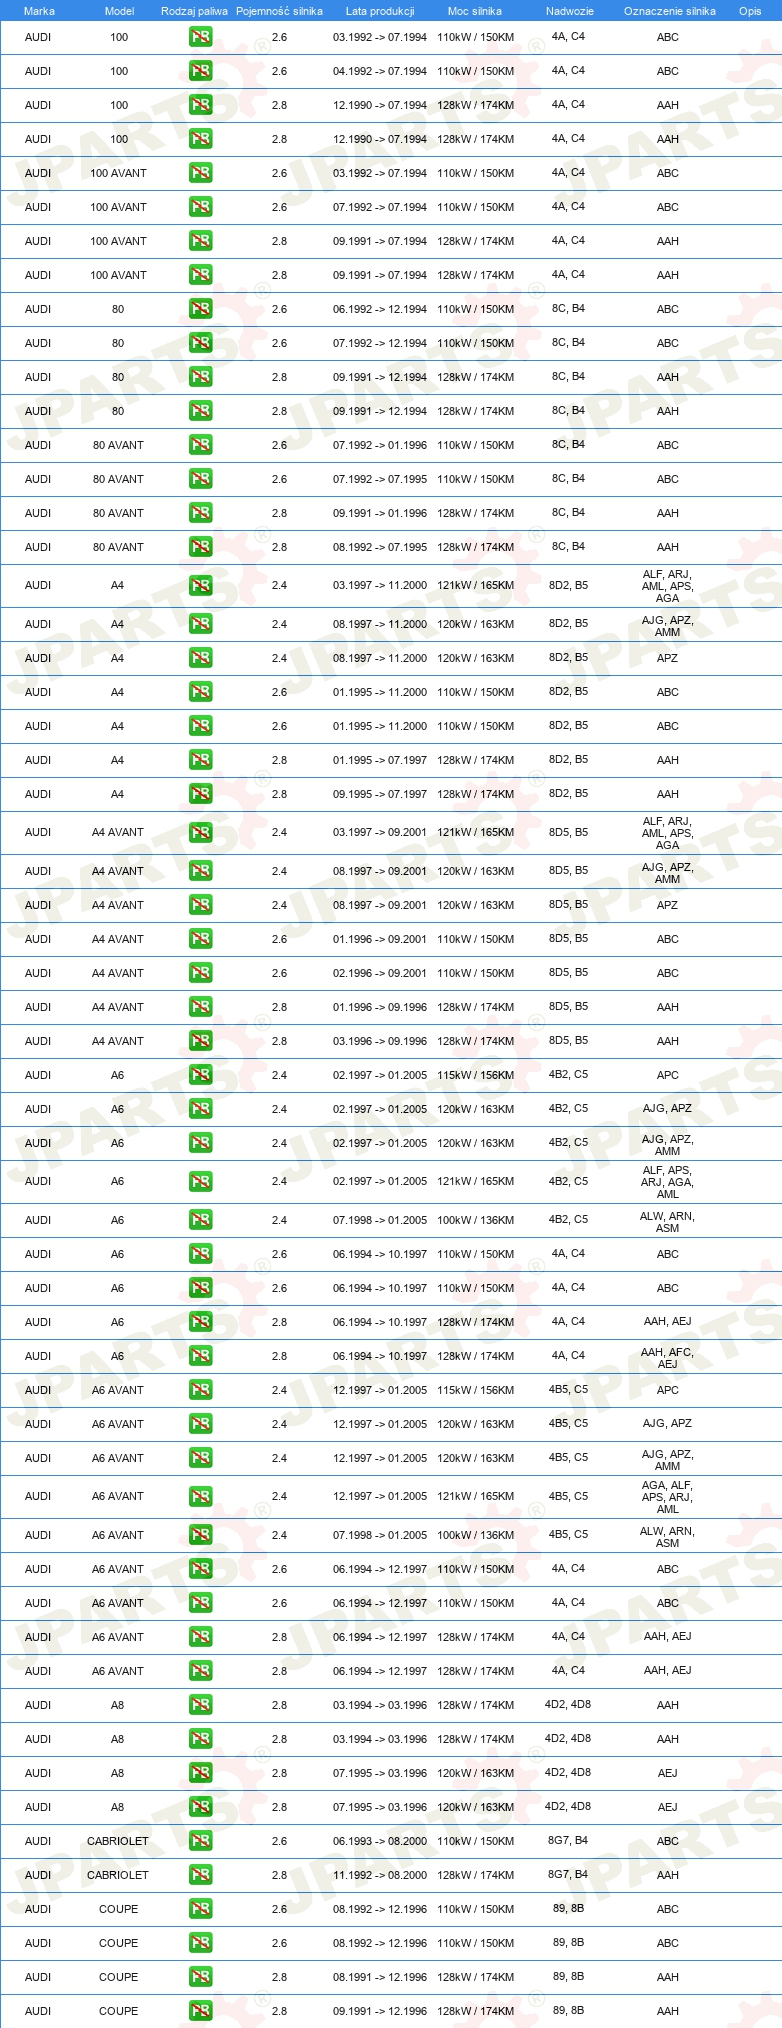782x2028 pixels.
Task: Select AGA, ALF, APS, ARJ, AML engine cell
Action: tap(667, 1498)
